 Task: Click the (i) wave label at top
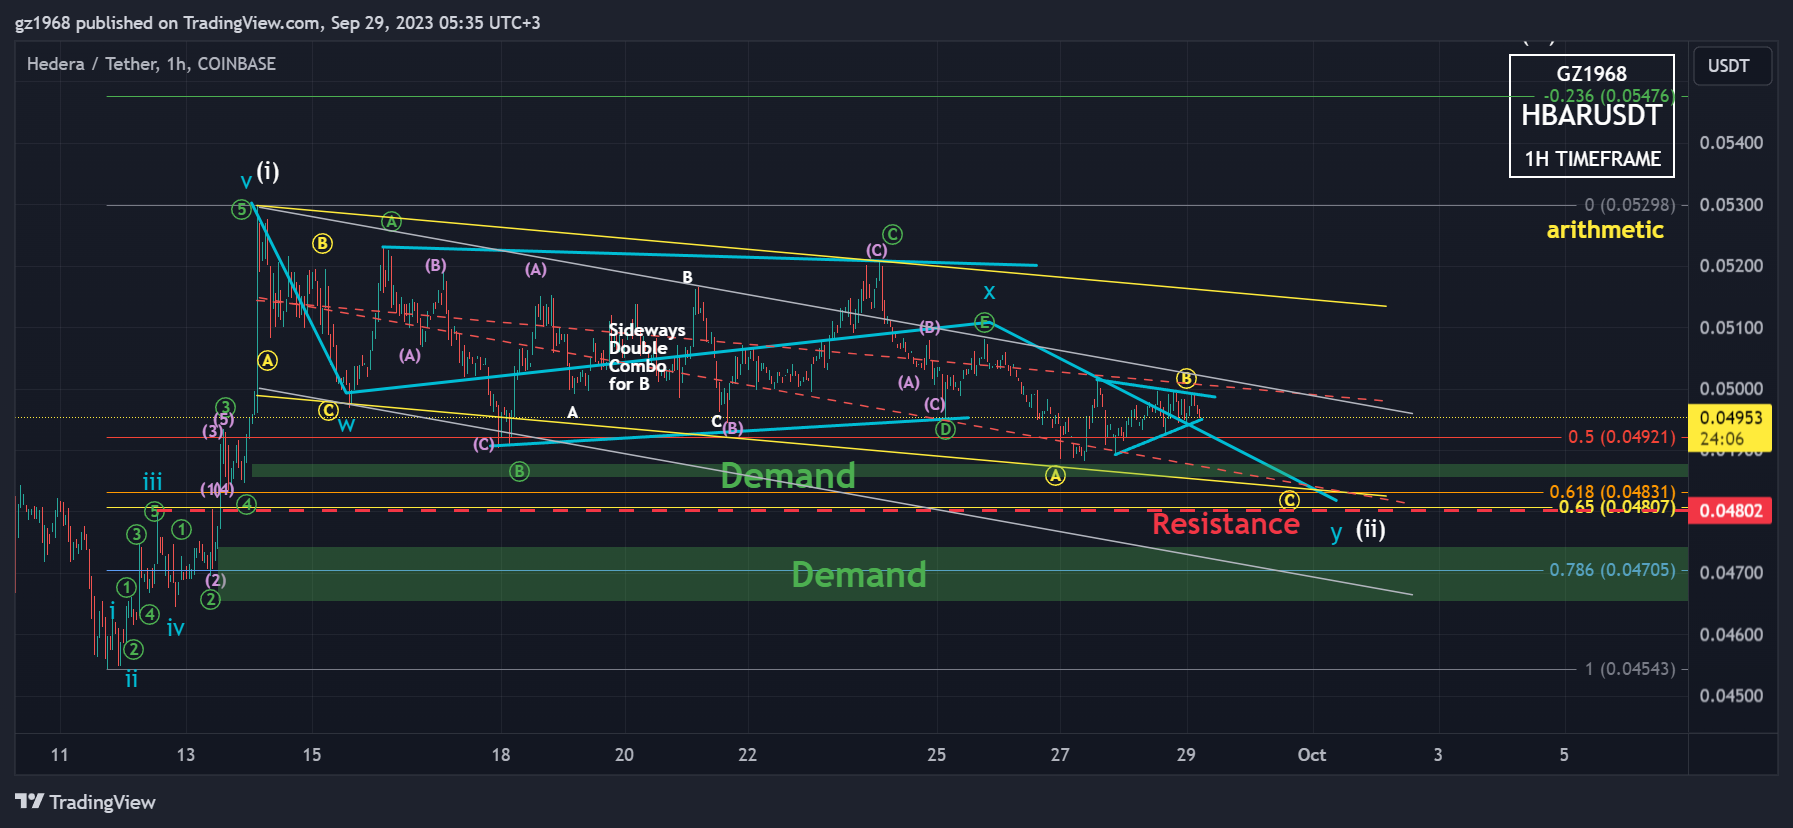pos(268,171)
